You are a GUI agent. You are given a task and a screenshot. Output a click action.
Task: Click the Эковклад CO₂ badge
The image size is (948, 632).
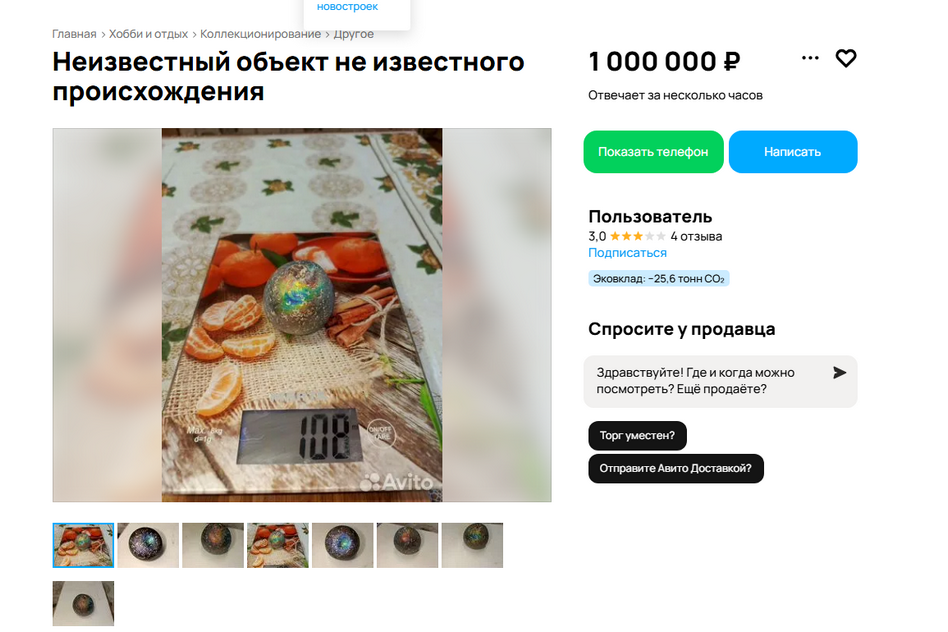[658, 279]
